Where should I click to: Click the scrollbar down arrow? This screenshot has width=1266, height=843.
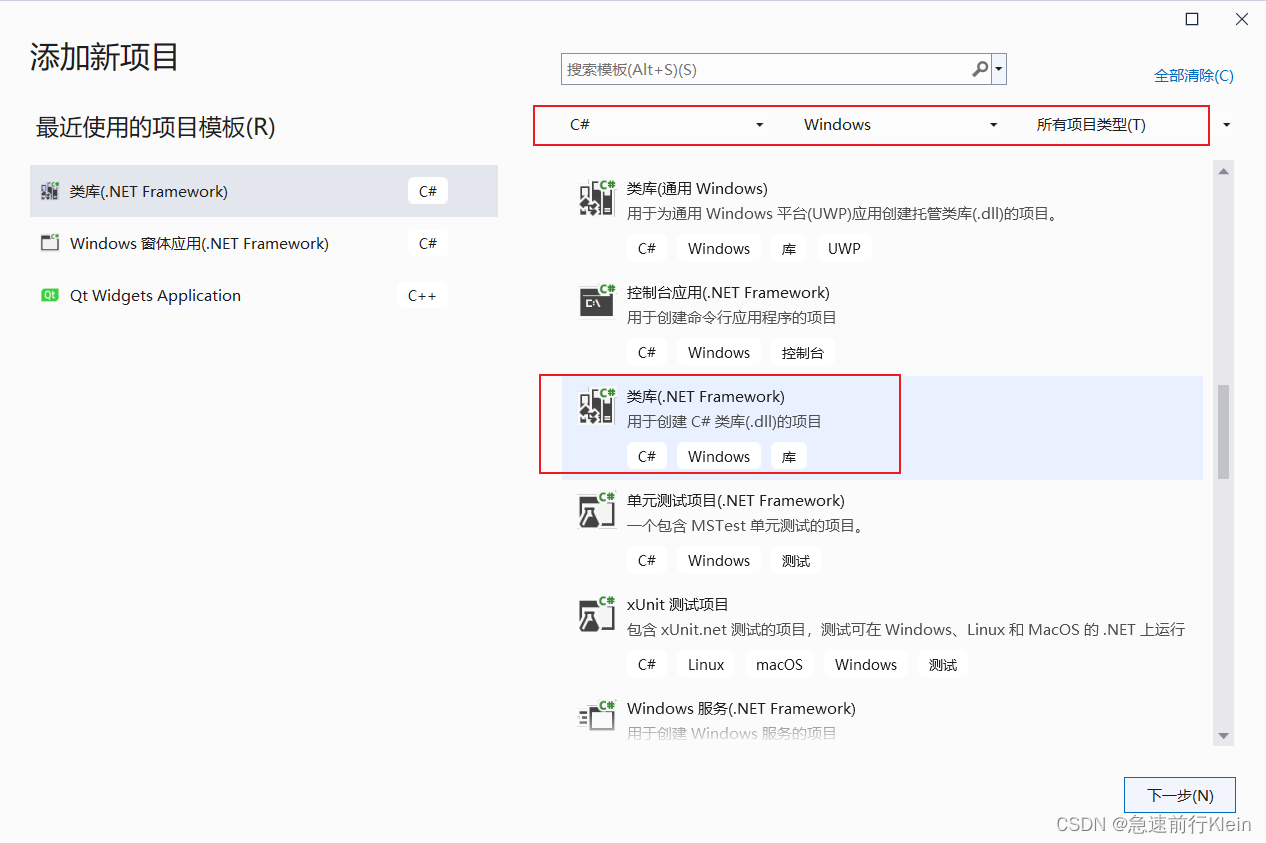[1223, 736]
